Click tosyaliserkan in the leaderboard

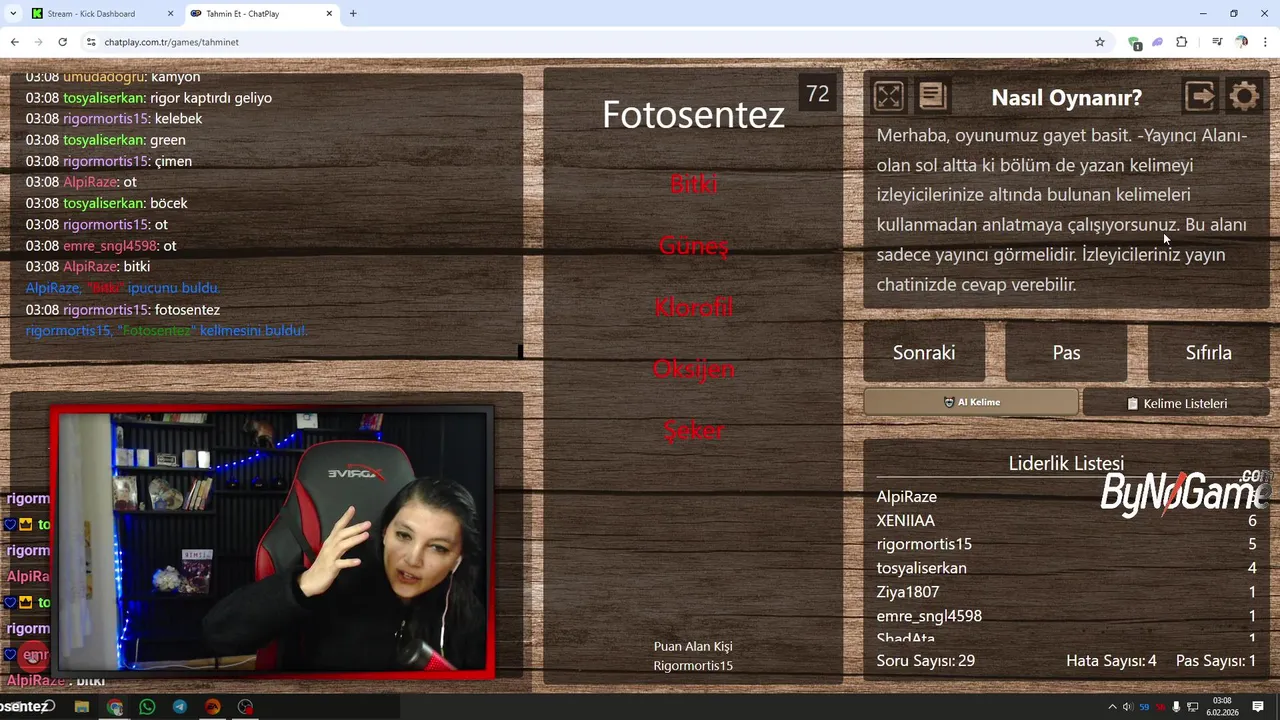tap(921, 568)
